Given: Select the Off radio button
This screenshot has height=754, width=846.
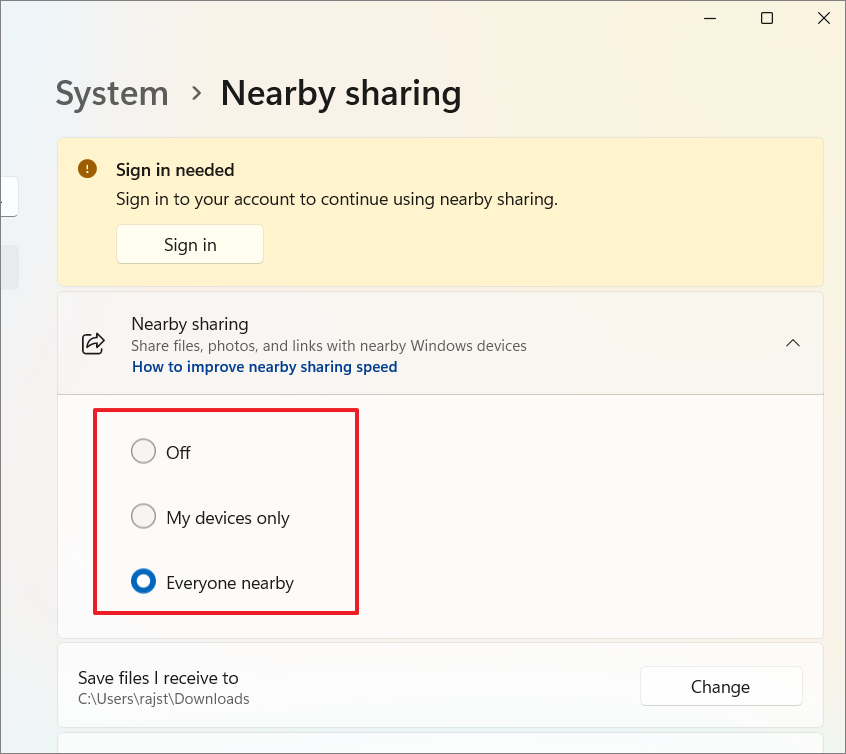Looking at the screenshot, I should [144, 451].
